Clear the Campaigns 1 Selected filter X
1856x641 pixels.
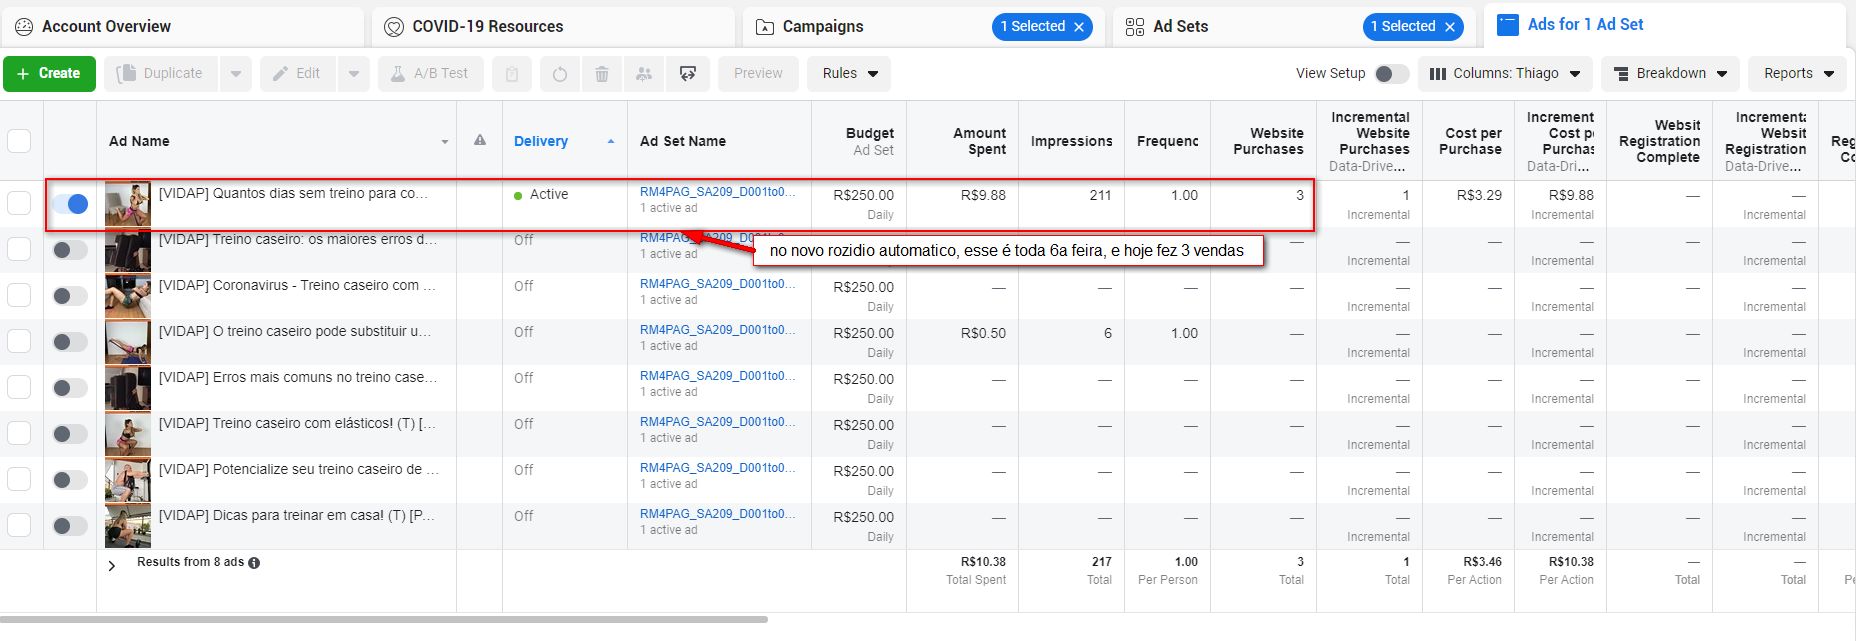(1079, 27)
